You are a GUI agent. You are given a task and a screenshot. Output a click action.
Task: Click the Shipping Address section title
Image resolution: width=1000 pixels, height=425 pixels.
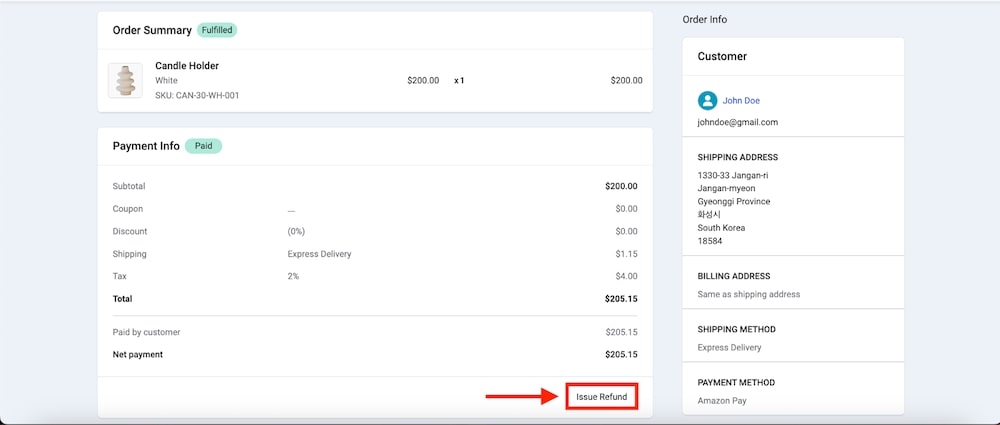pyautogui.click(x=737, y=157)
